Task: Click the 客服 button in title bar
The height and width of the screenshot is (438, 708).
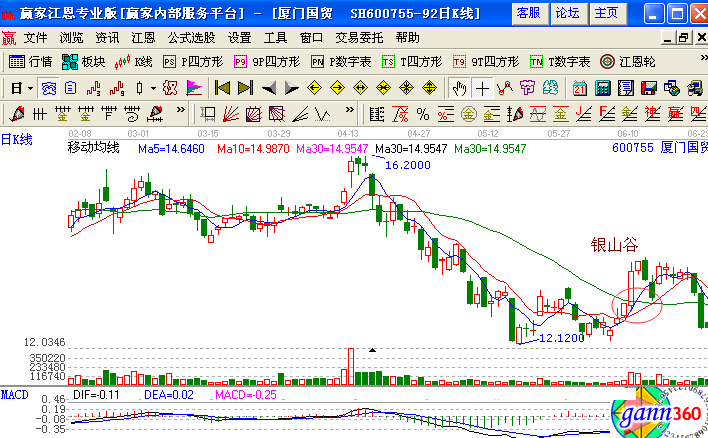Action: (x=528, y=13)
